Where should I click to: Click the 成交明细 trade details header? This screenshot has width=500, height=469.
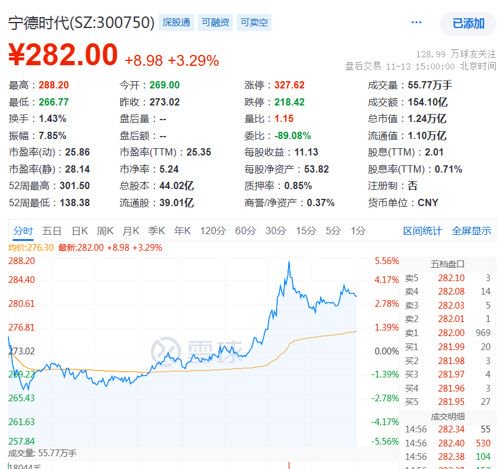(448, 416)
